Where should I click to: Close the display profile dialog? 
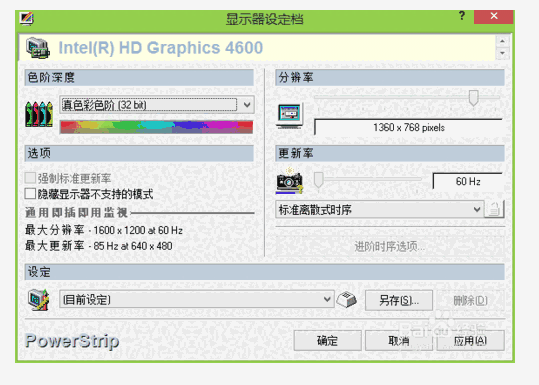pyautogui.click(x=494, y=16)
